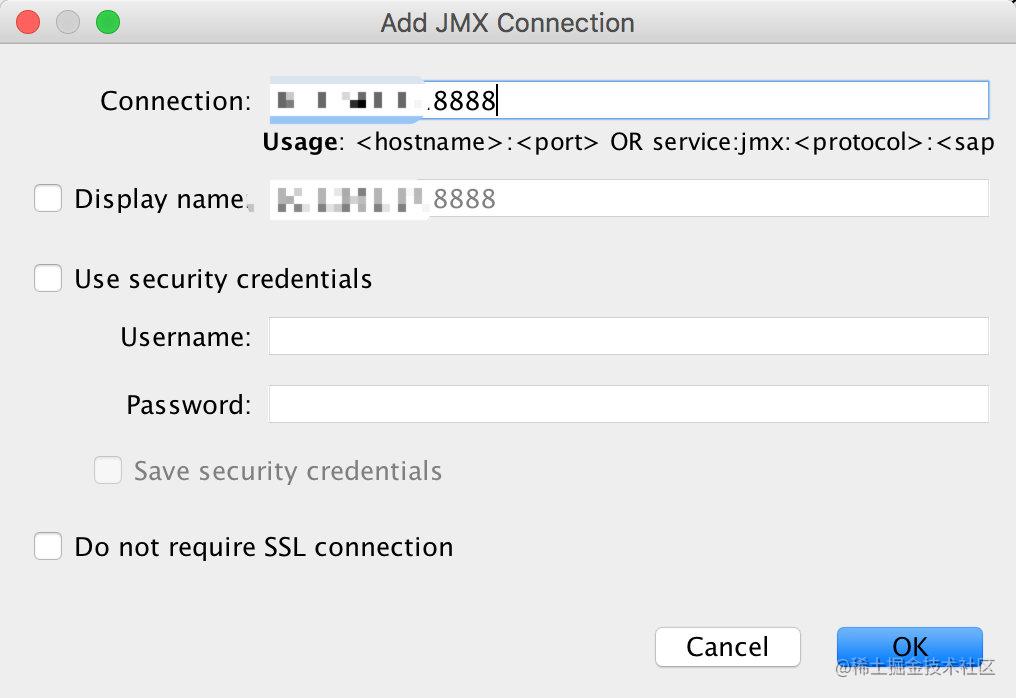Select the Password input box
The image size is (1016, 698).
point(629,404)
